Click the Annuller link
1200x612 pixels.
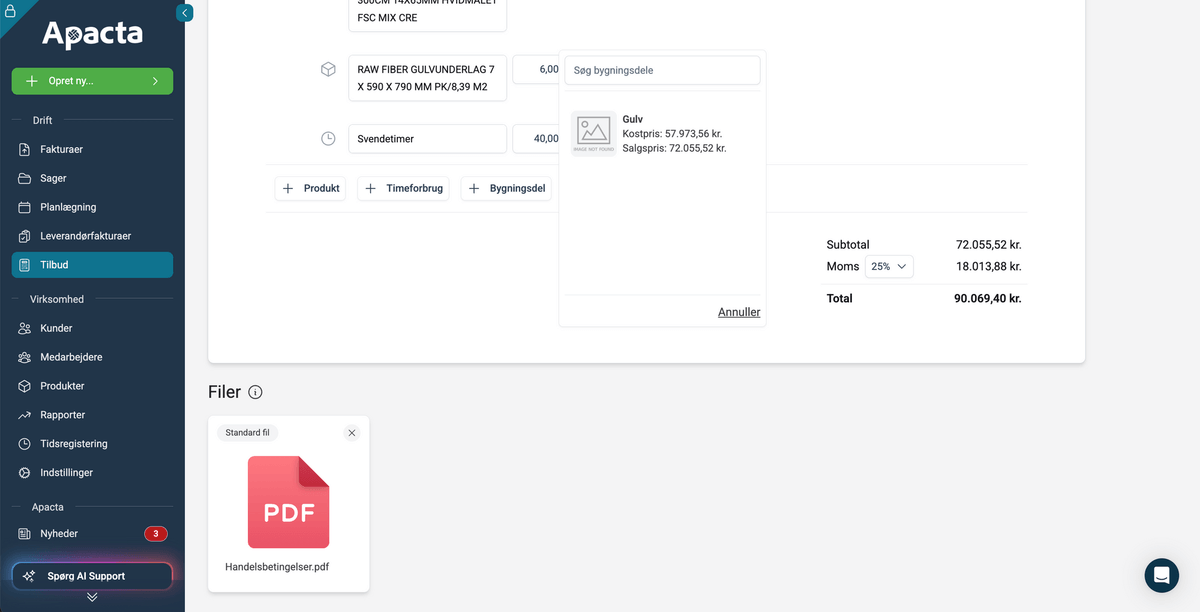point(739,312)
